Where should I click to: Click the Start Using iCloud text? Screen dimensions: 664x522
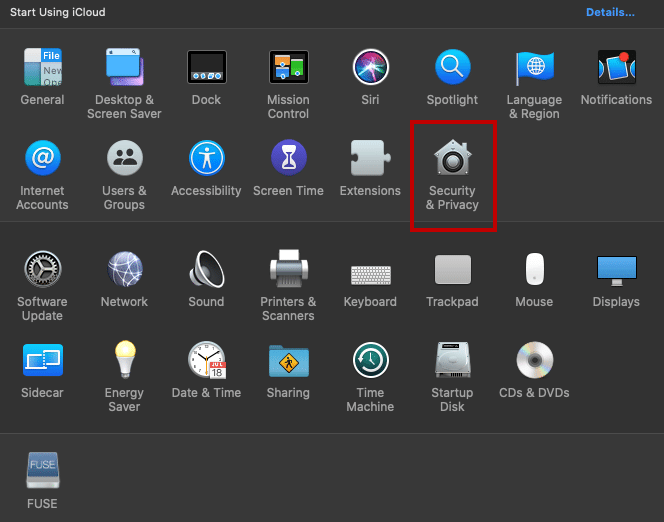tap(57, 12)
